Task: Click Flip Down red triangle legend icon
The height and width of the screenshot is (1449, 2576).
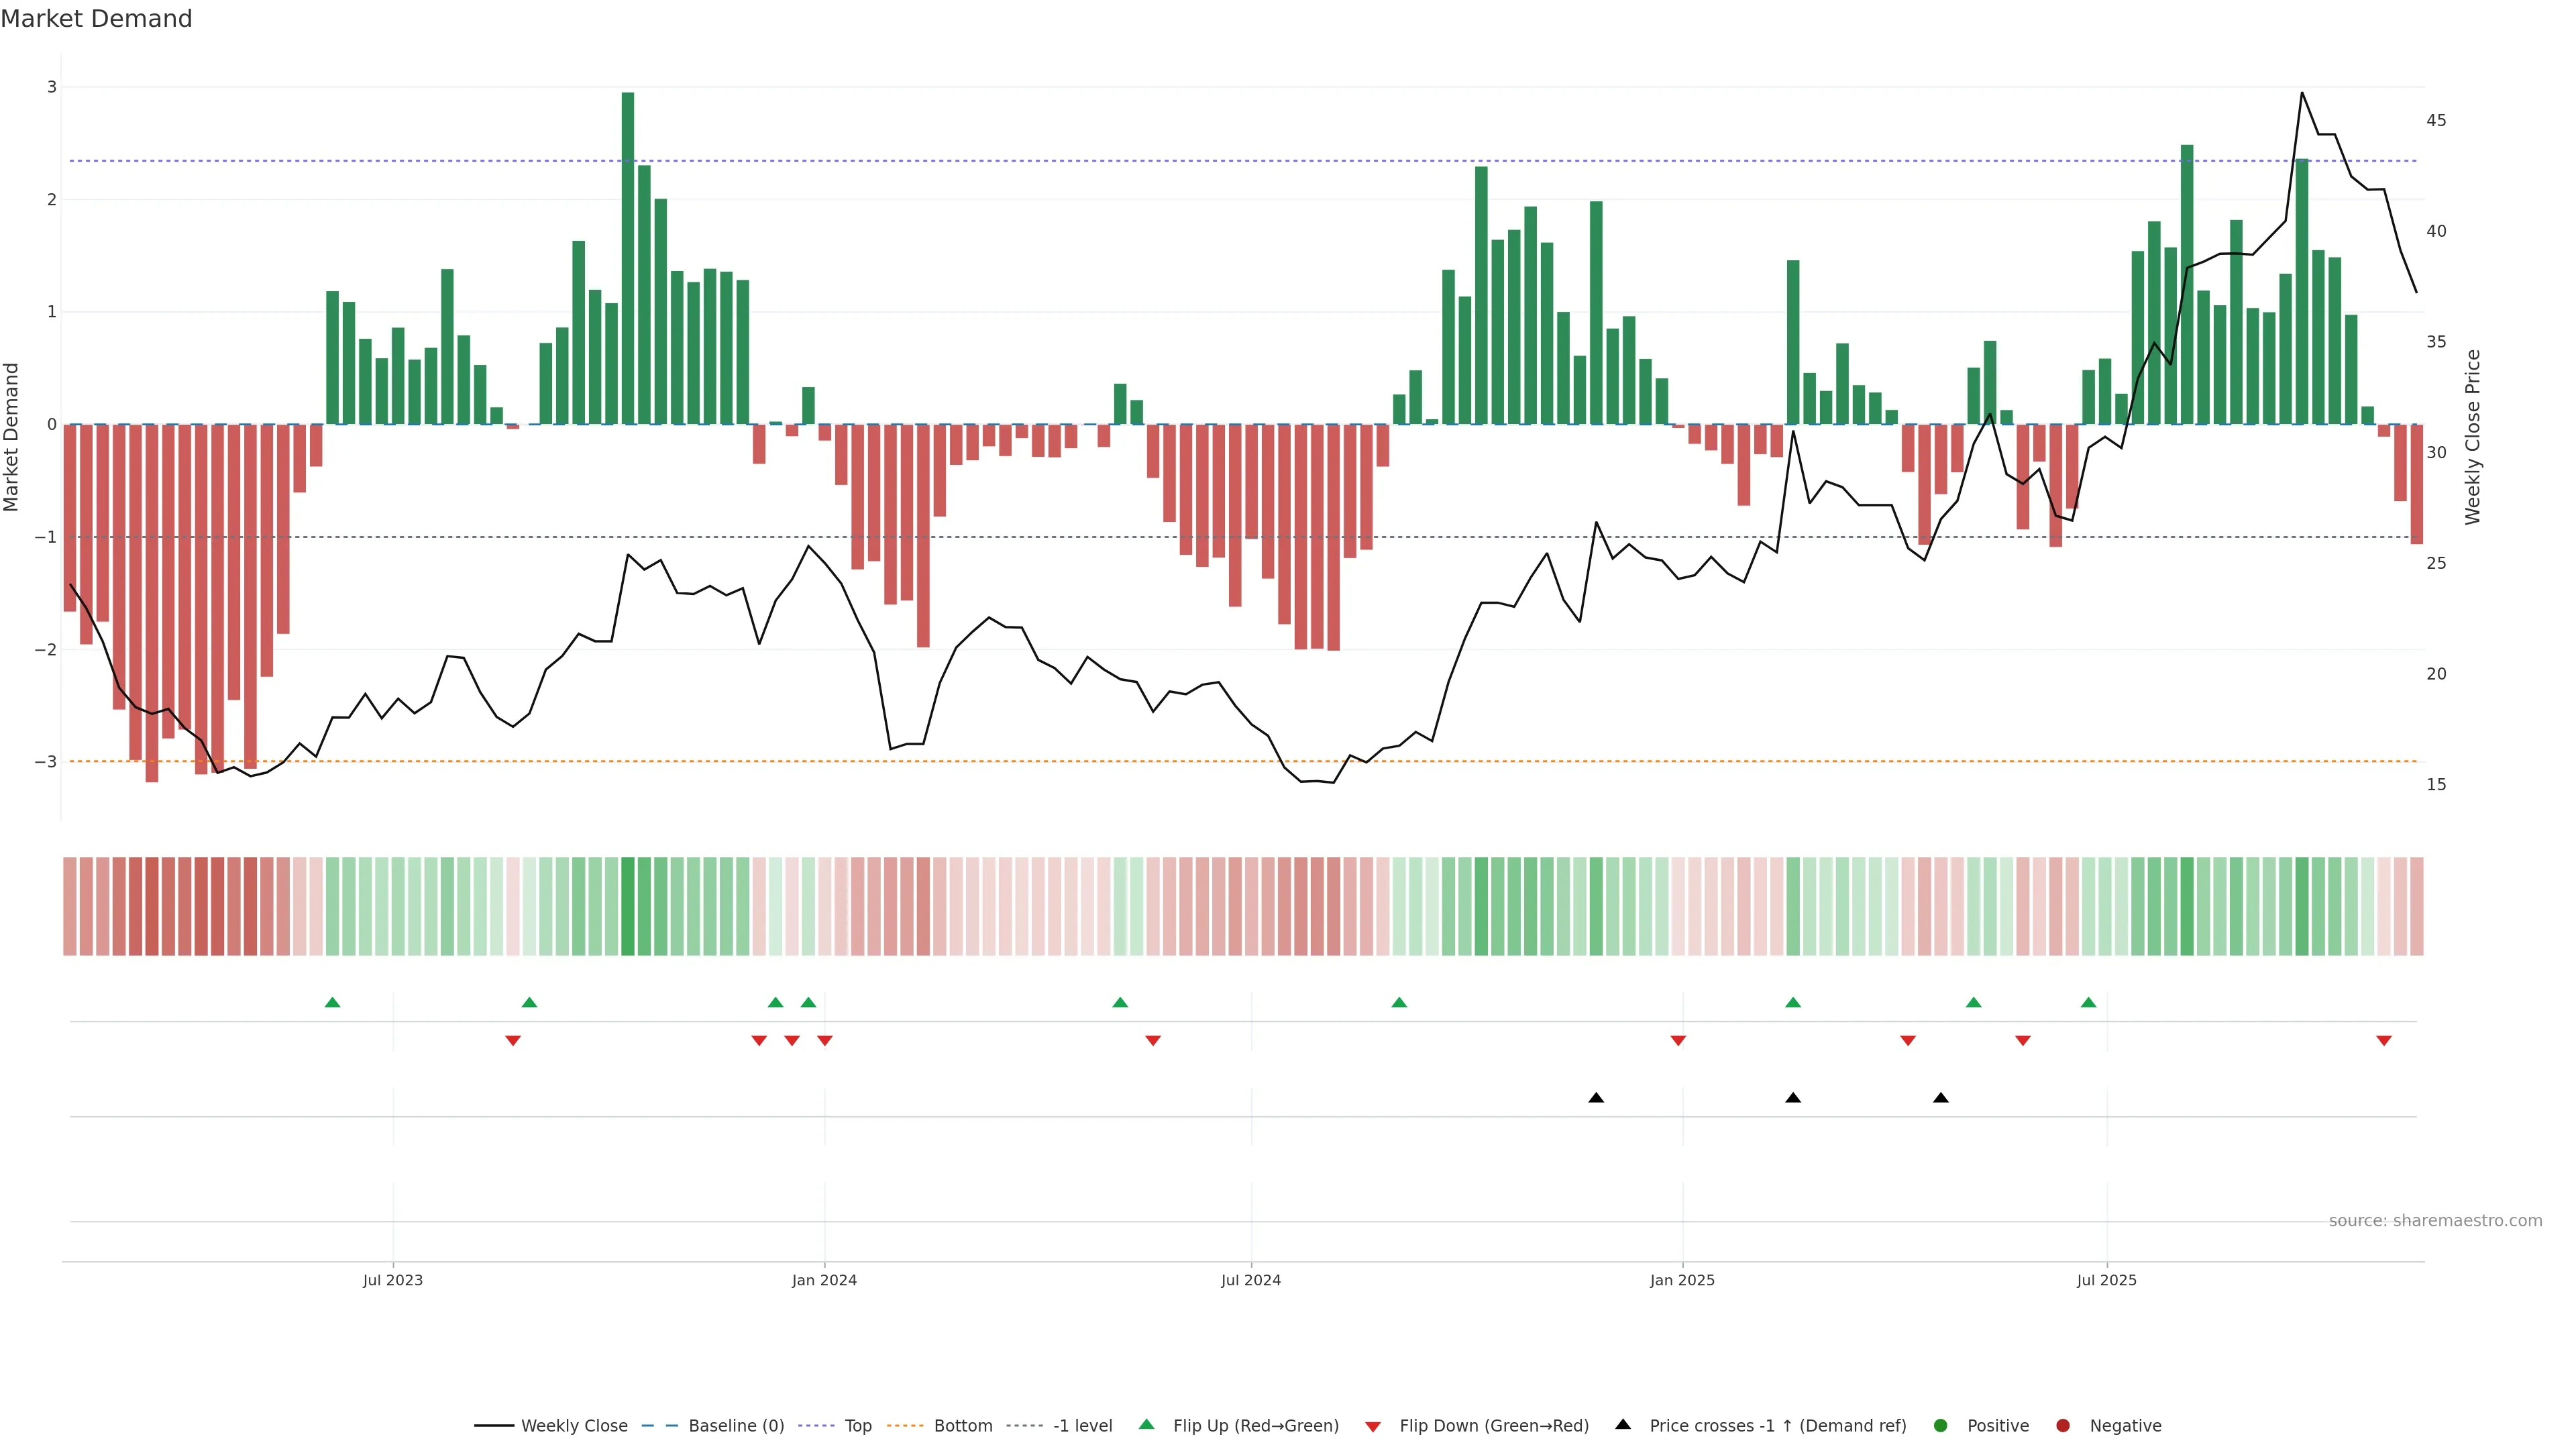Action: (1373, 1427)
